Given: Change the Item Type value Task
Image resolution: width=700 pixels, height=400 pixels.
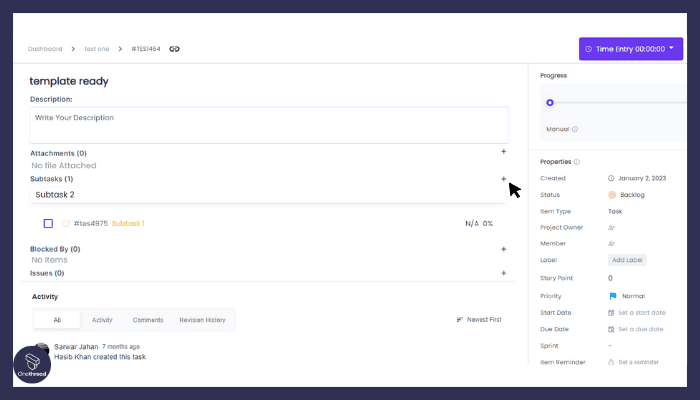Looking at the screenshot, I should coord(615,212).
